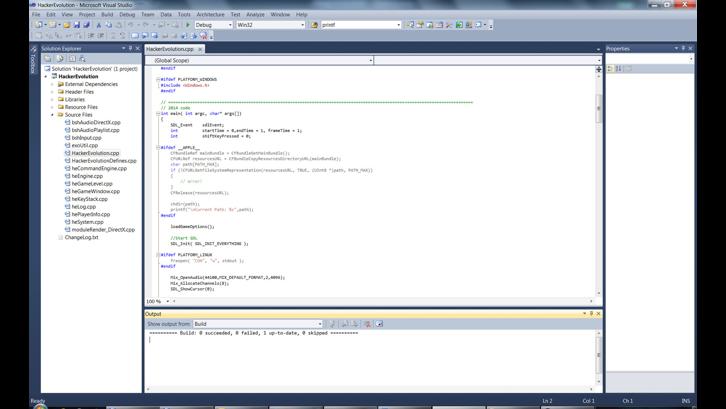The image size is (726, 409).
Task: Click the Alphabetical sort icon in Properties panel
Action: click(619, 69)
